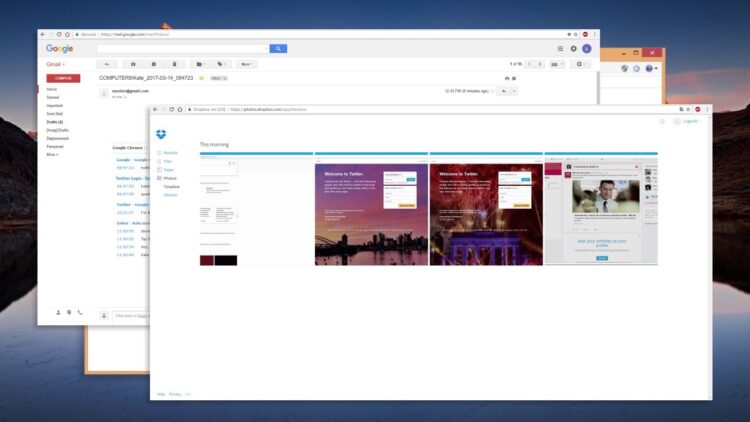Click the archive icon in Gmail toolbar
Image resolution: width=750 pixels, height=422 pixels.
pyautogui.click(x=133, y=64)
